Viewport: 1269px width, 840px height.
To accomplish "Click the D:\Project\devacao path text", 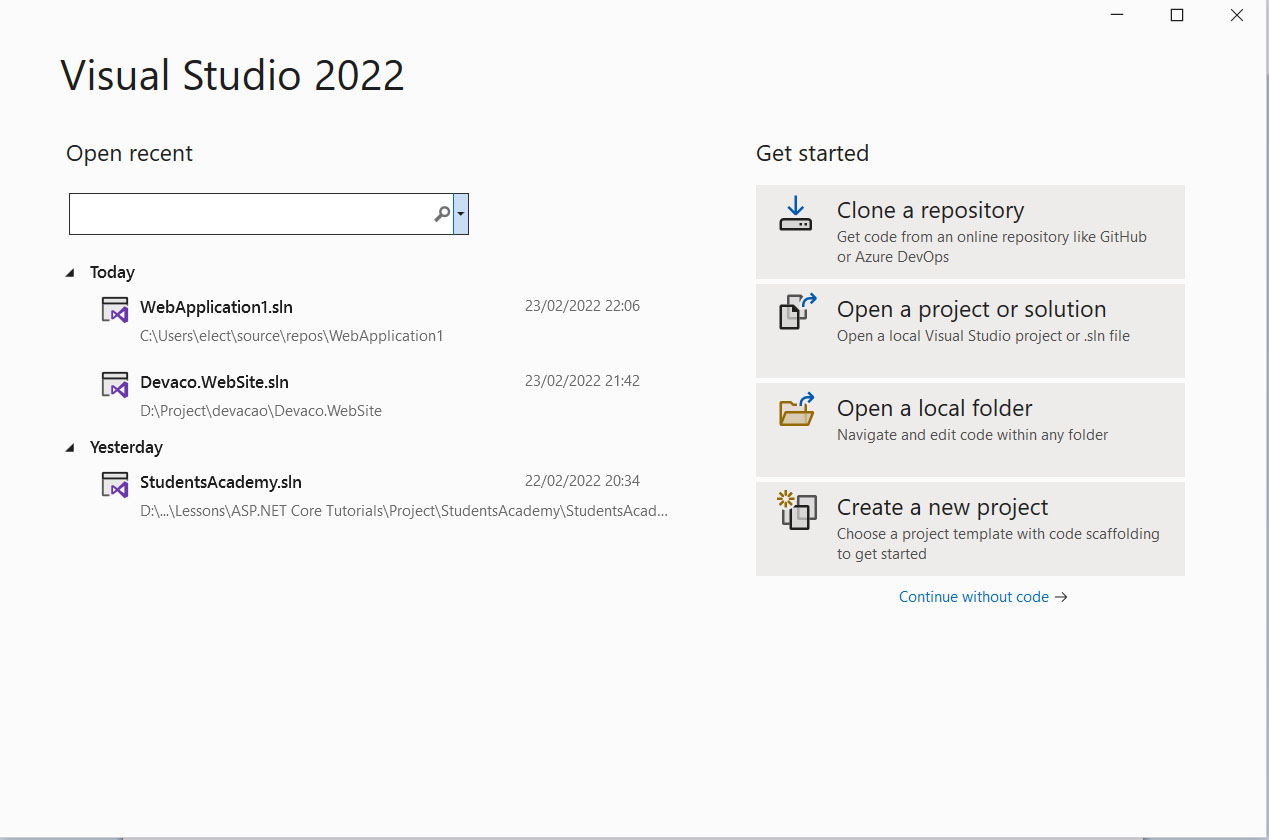I will coord(261,411).
